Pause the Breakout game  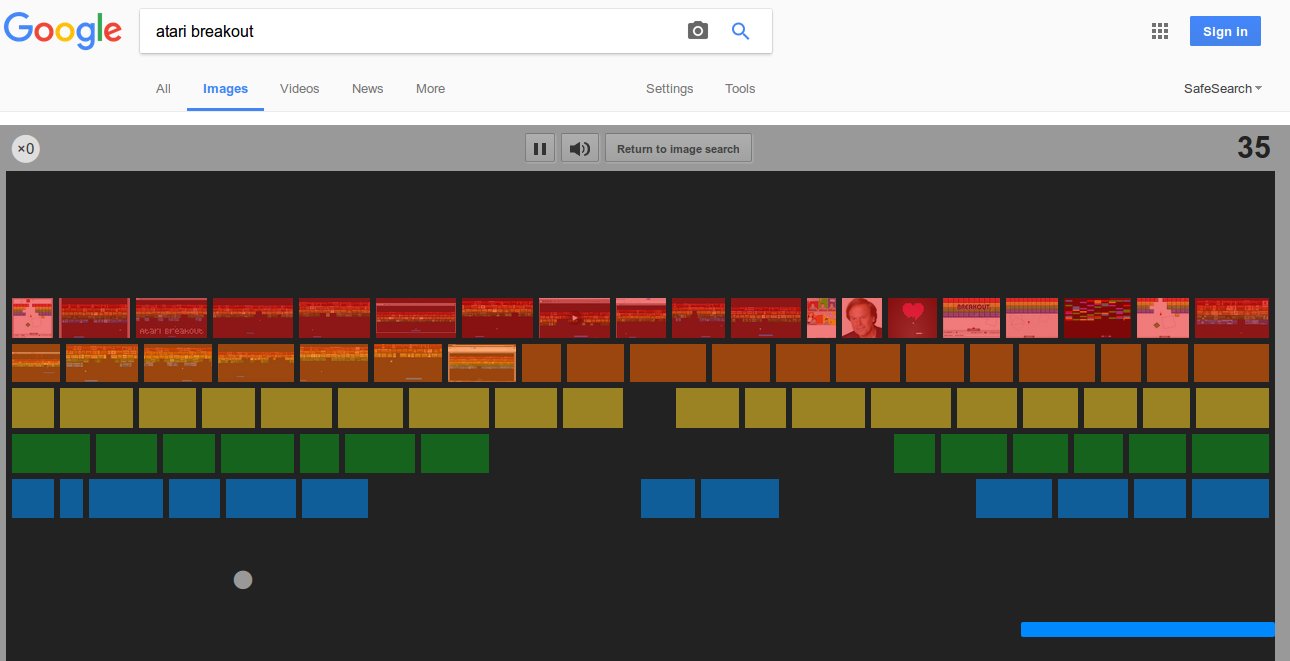[540, 149]
